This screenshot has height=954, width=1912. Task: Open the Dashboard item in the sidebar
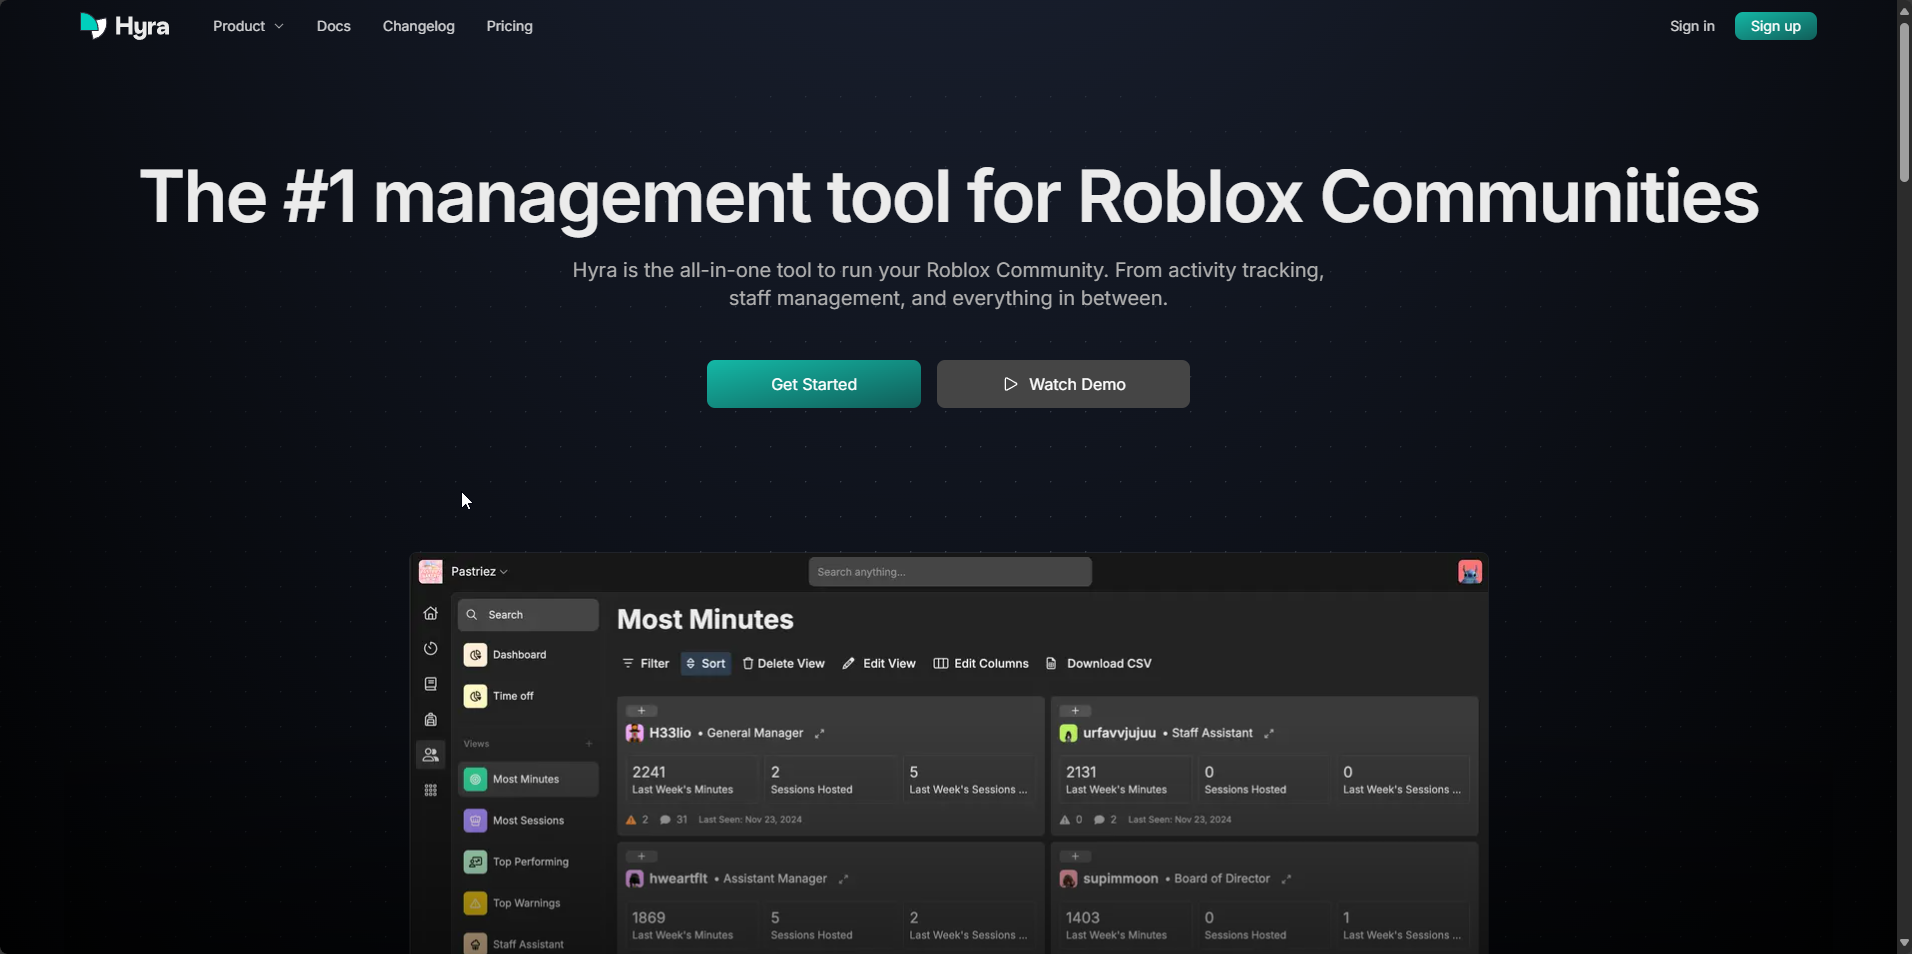pos(528,655)
